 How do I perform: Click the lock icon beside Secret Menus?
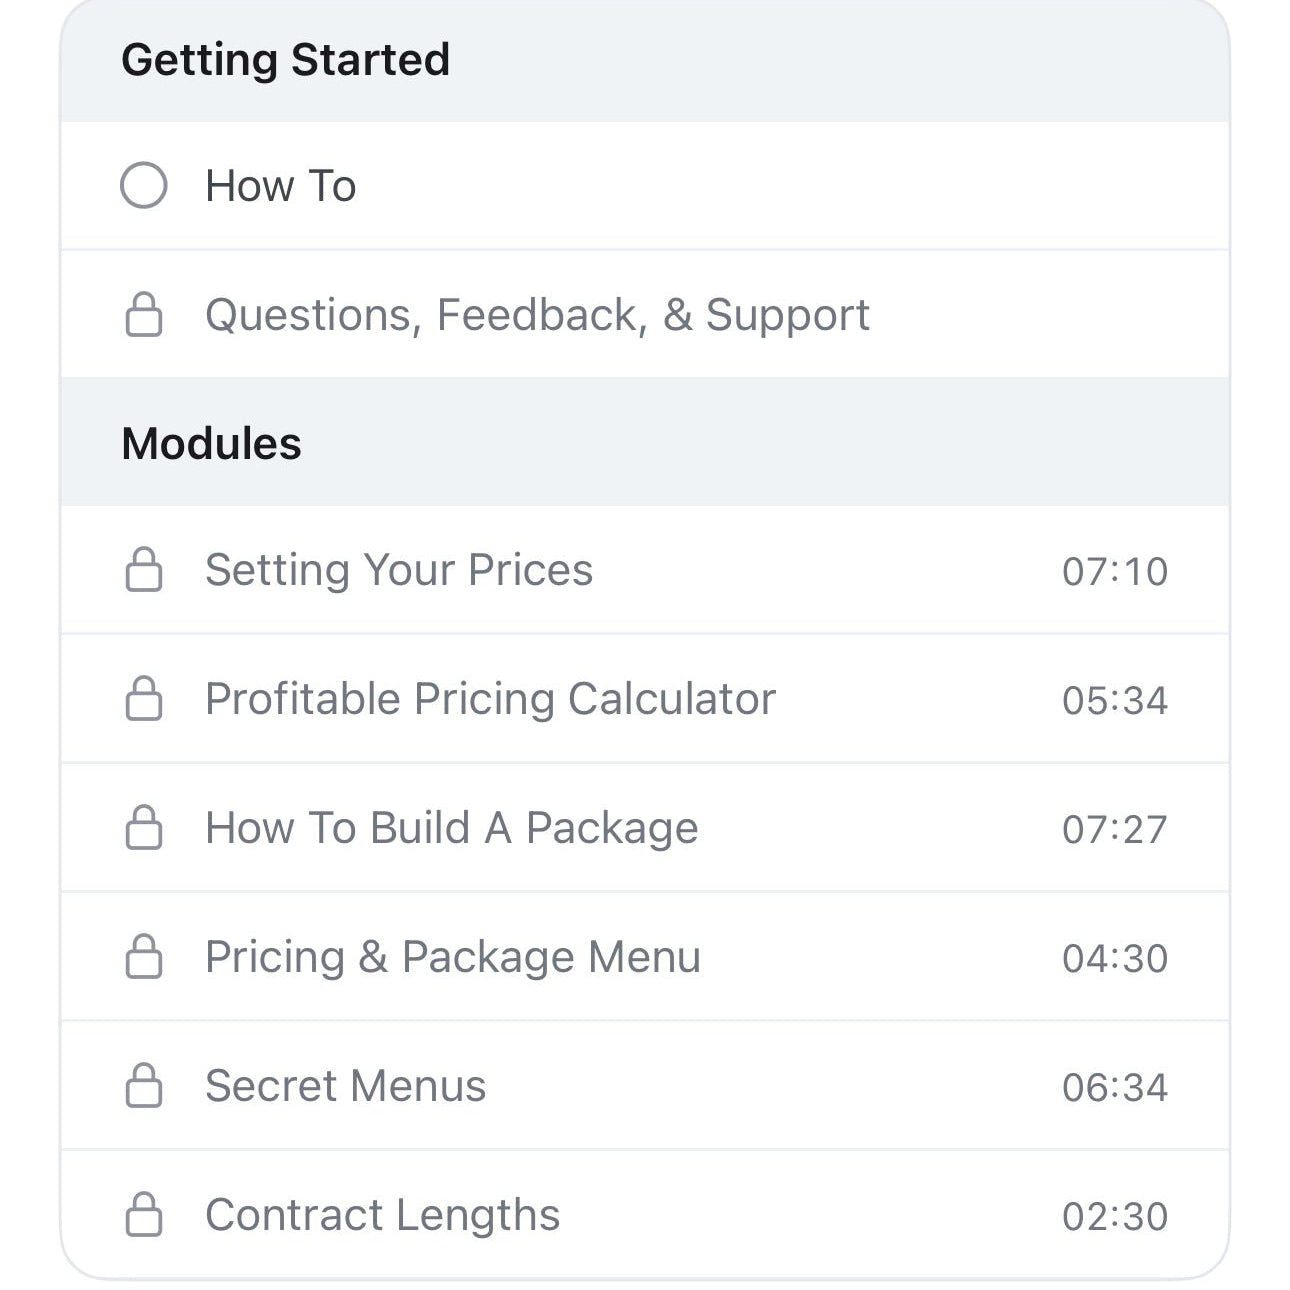pos(143,1085)
